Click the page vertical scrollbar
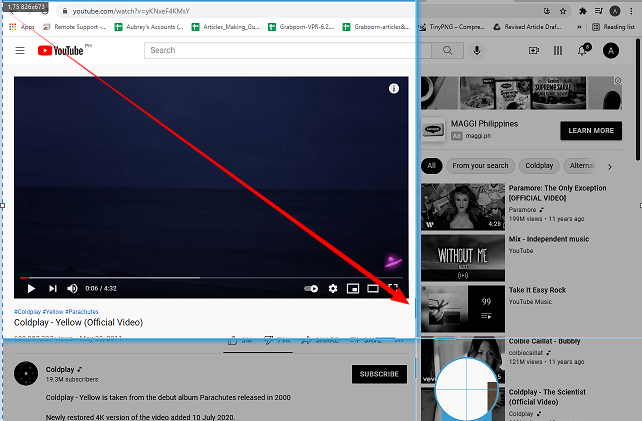 tap(638, 99)
